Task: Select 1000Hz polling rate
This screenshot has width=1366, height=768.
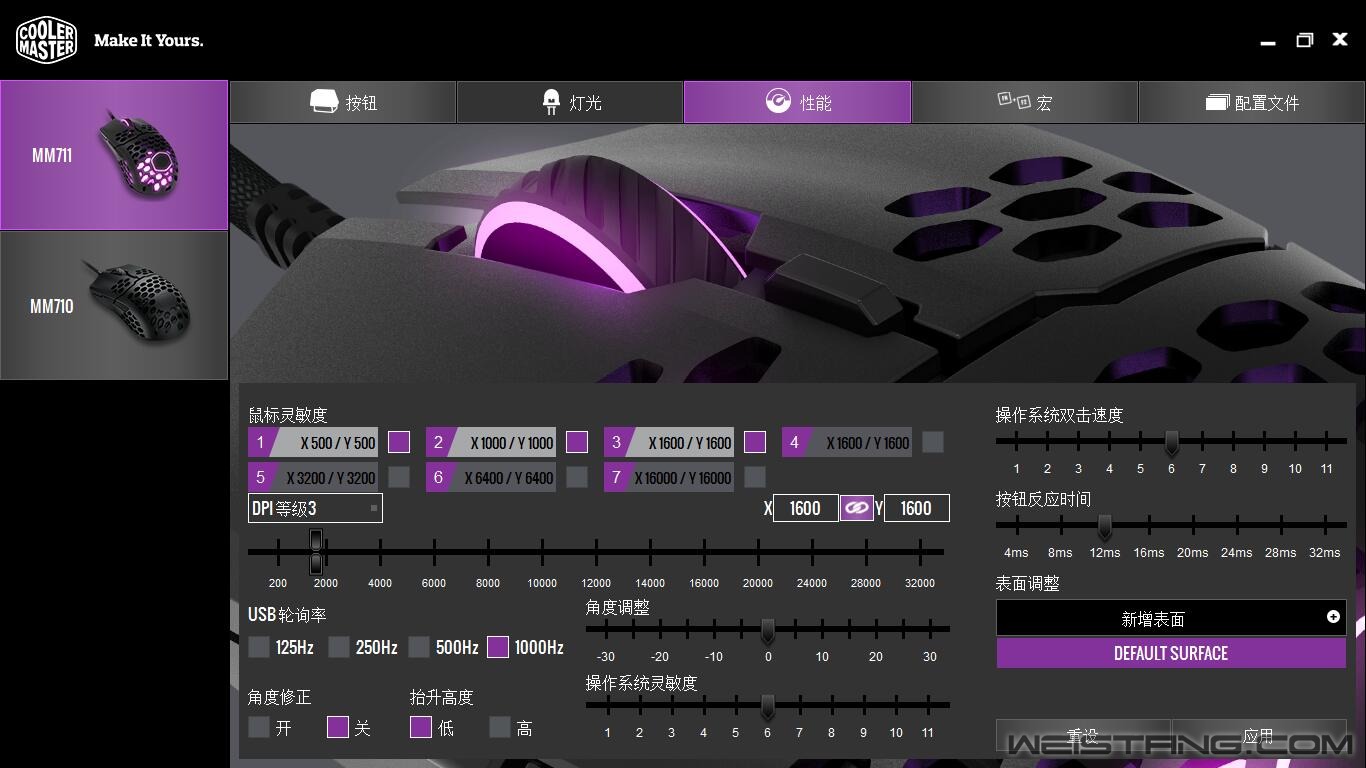Action: coord(498,647)
